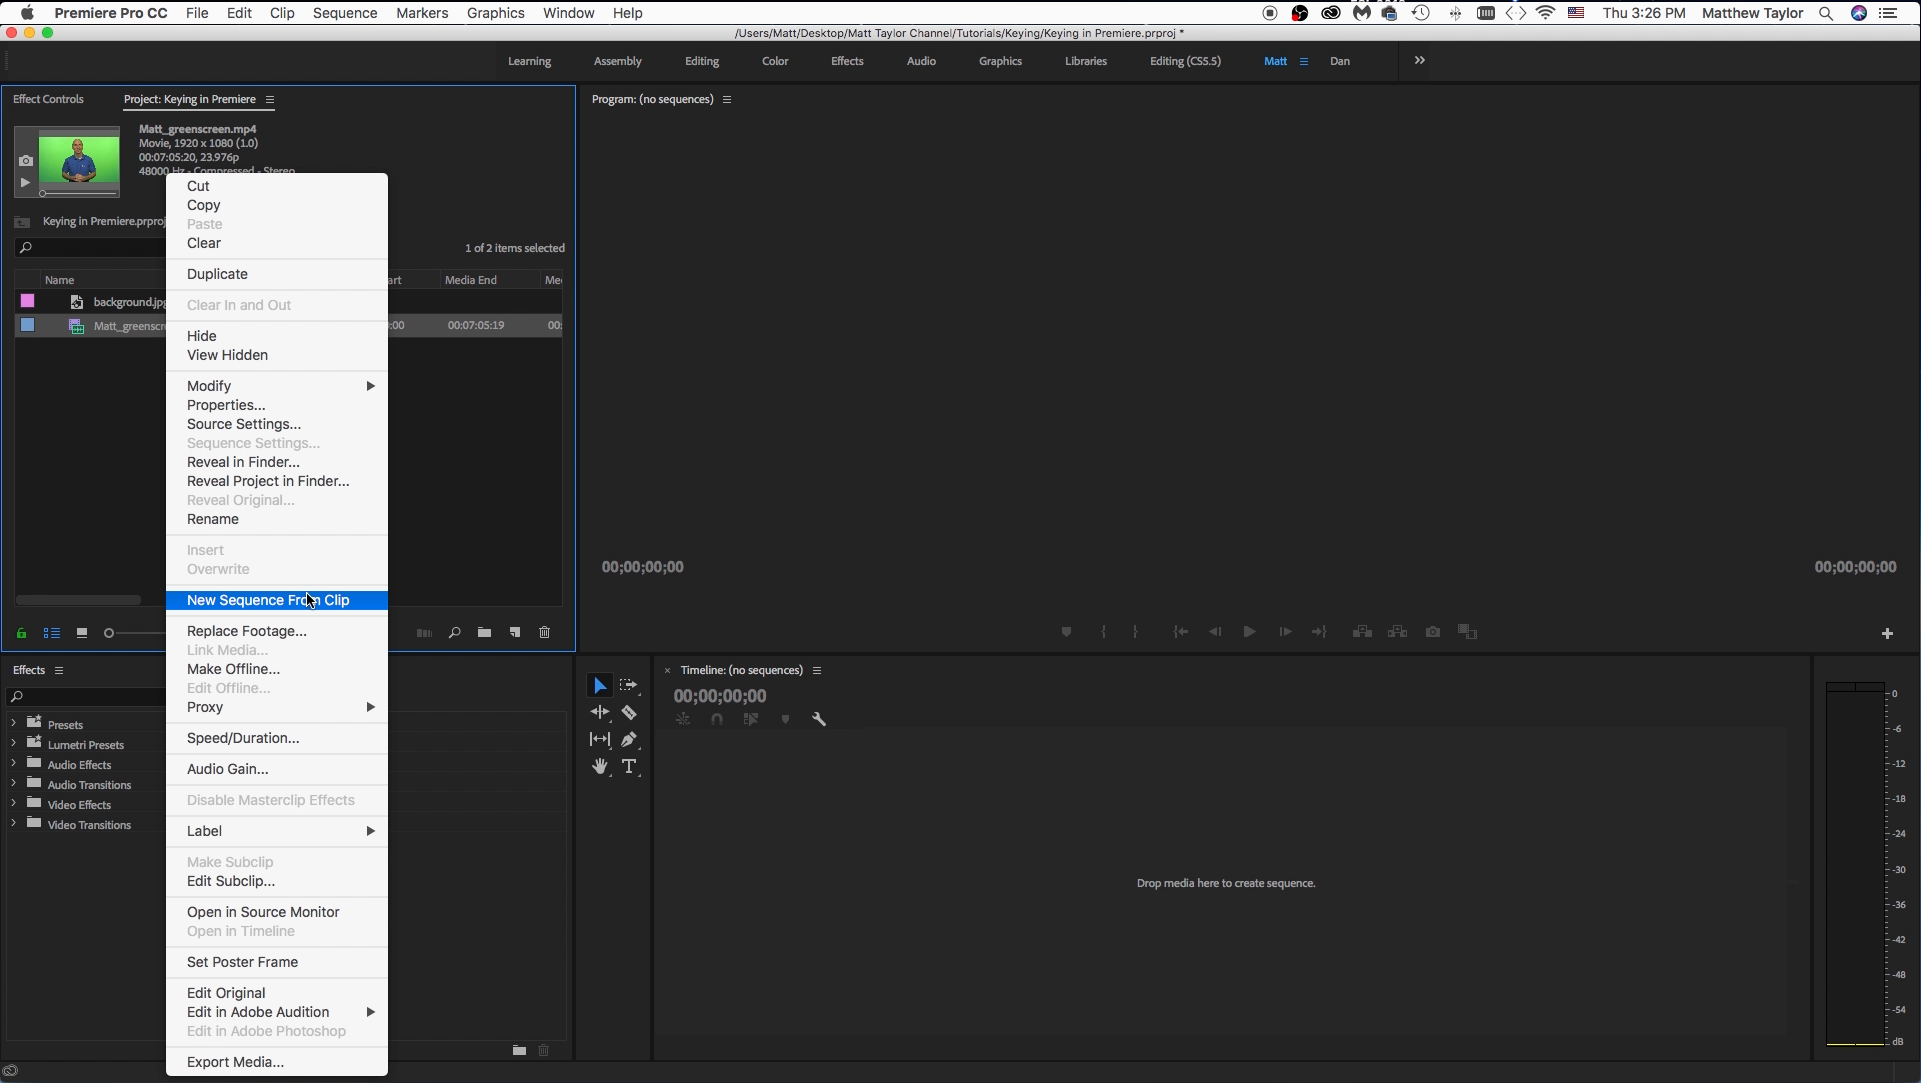Select the Track Select Forward tool
The width and height of the screenshot is (1921, 1083).
coord(630,684)
